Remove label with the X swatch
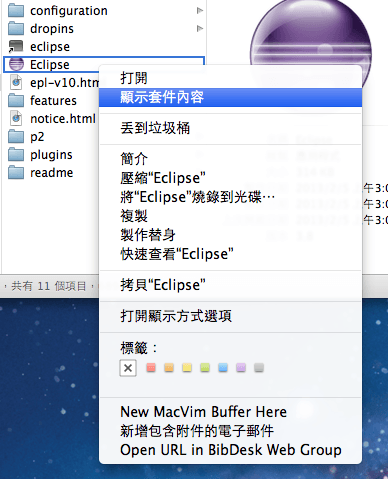 (x=128, y=368)
